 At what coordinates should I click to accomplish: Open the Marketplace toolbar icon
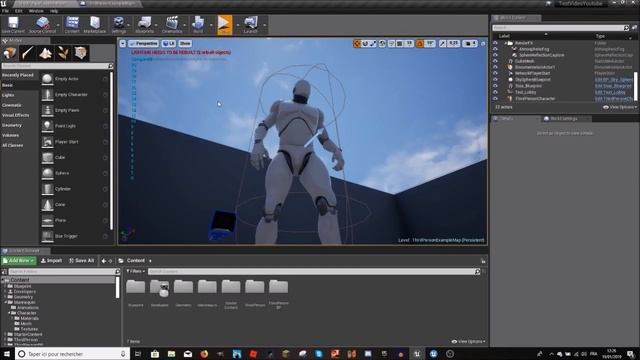(x=95, y=24)
